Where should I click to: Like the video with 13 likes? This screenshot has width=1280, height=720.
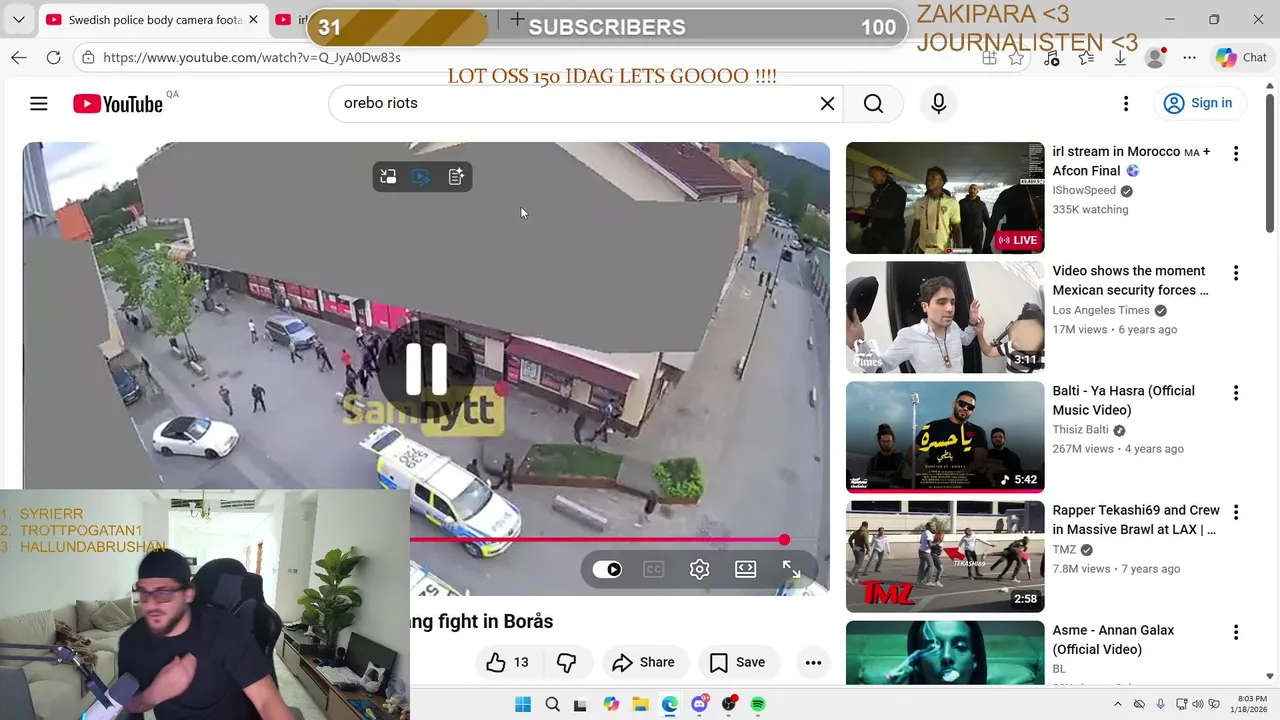click(508, 662)
